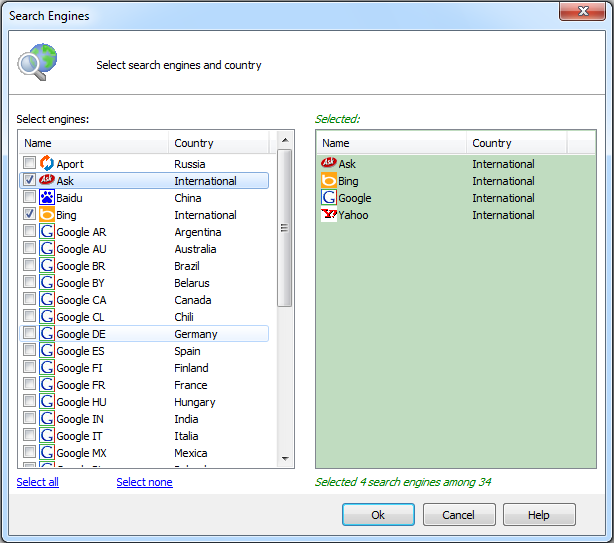Open Help for this dialog
The height and width of the screenshot is (543, 614).
[x=539, y=514]
